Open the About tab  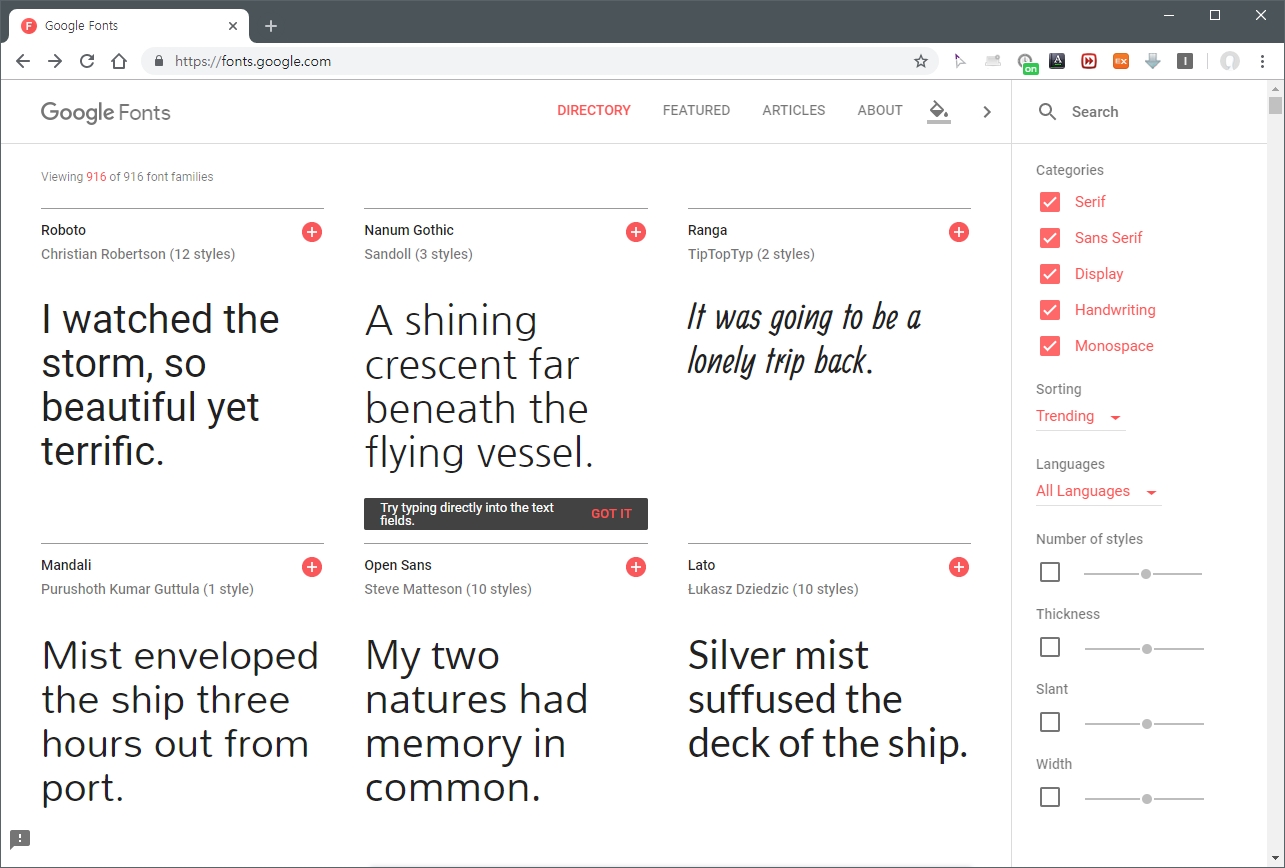tap(880, 111)
